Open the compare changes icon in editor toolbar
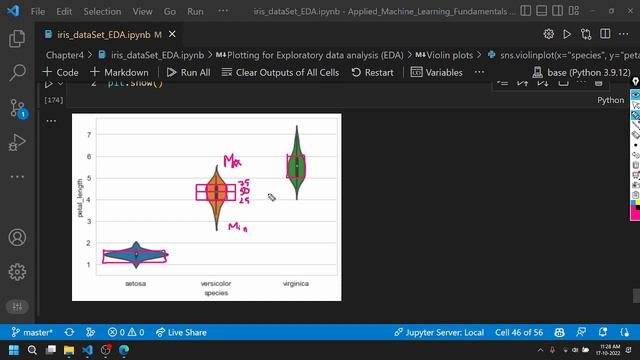Image resolution: width=640 pixels, height=360 pixels. pos(586,34)
